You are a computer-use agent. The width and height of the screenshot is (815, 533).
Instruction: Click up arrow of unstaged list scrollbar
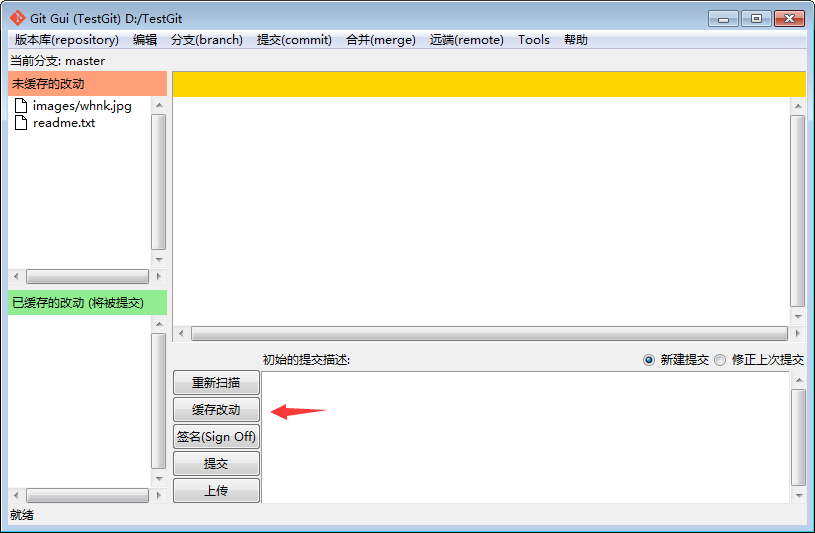159,105
